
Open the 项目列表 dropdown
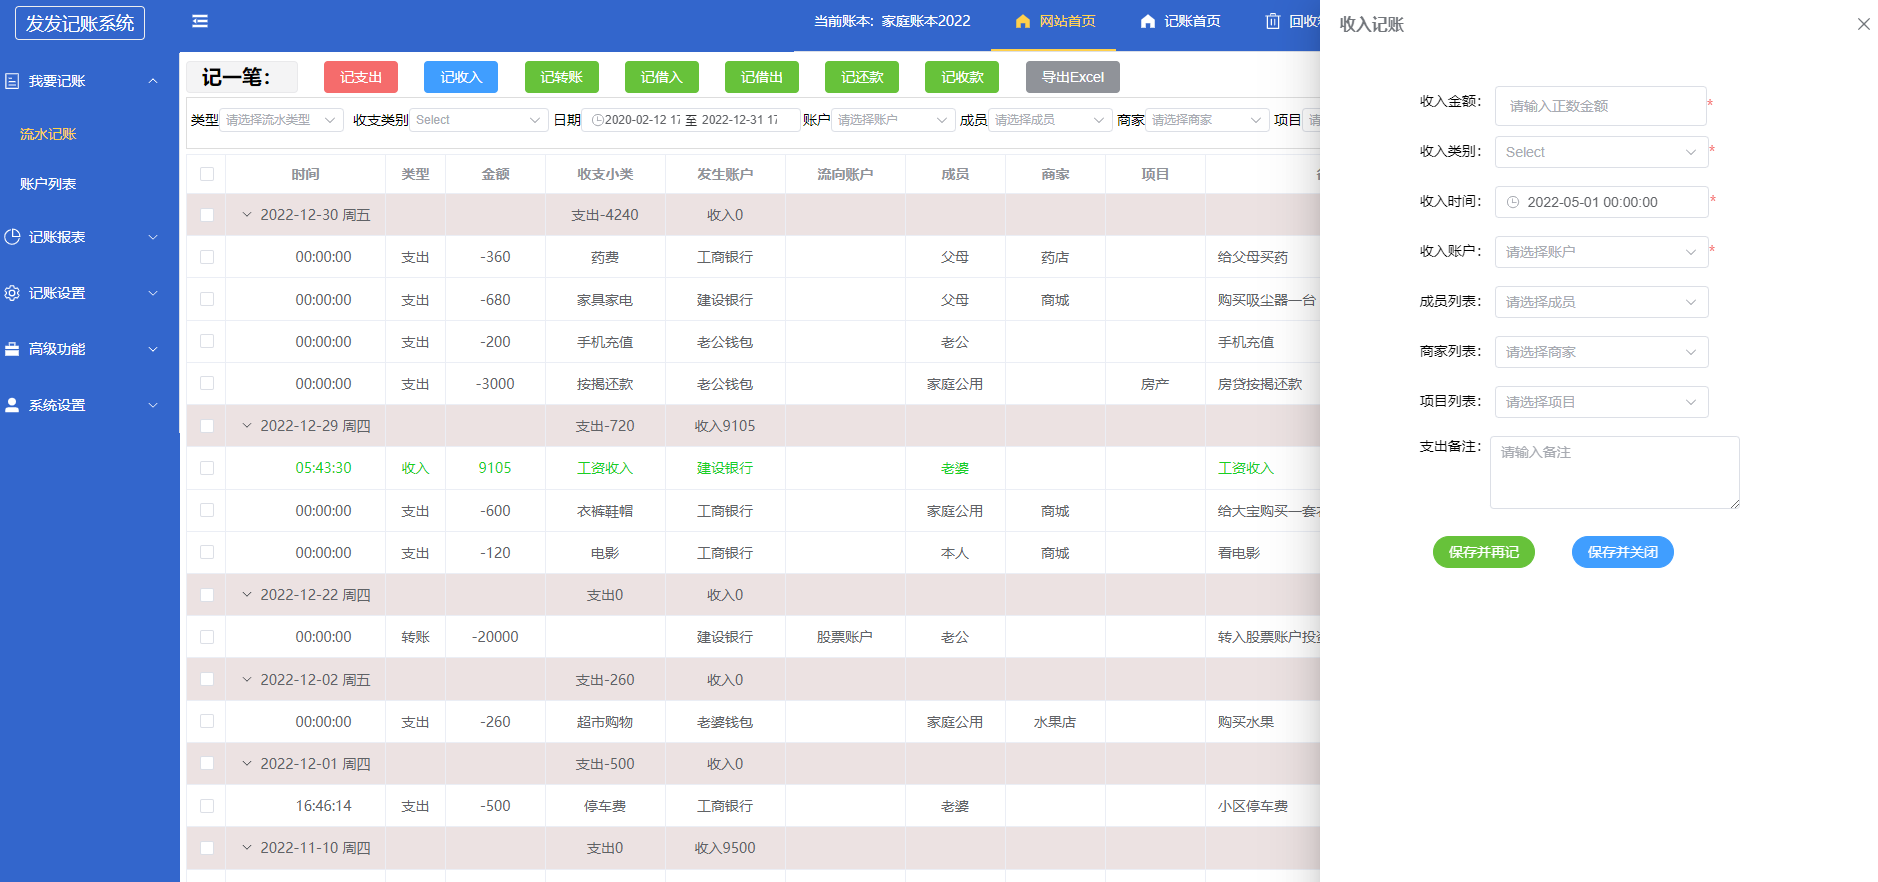coord(1601,402)
